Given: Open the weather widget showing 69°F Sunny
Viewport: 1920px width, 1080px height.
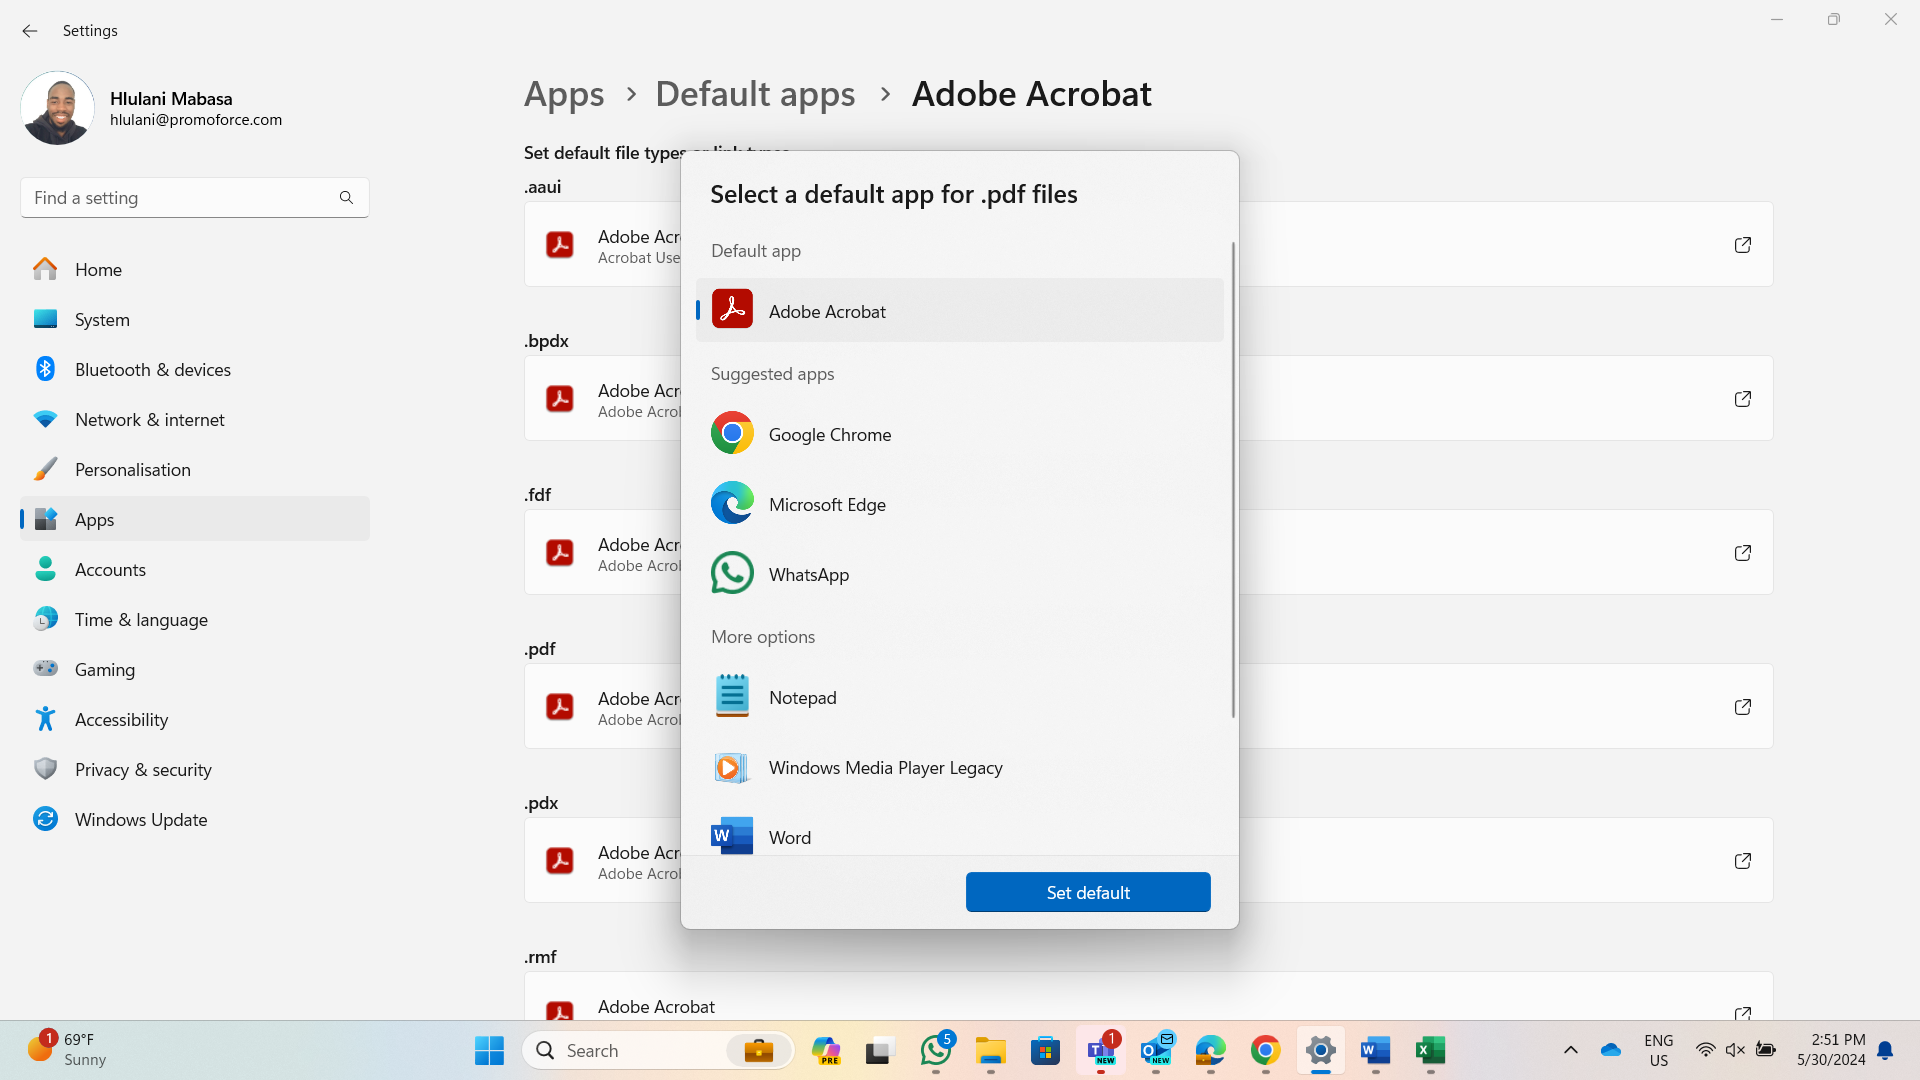Looking at the screenshot, I should click(68, 1050).
